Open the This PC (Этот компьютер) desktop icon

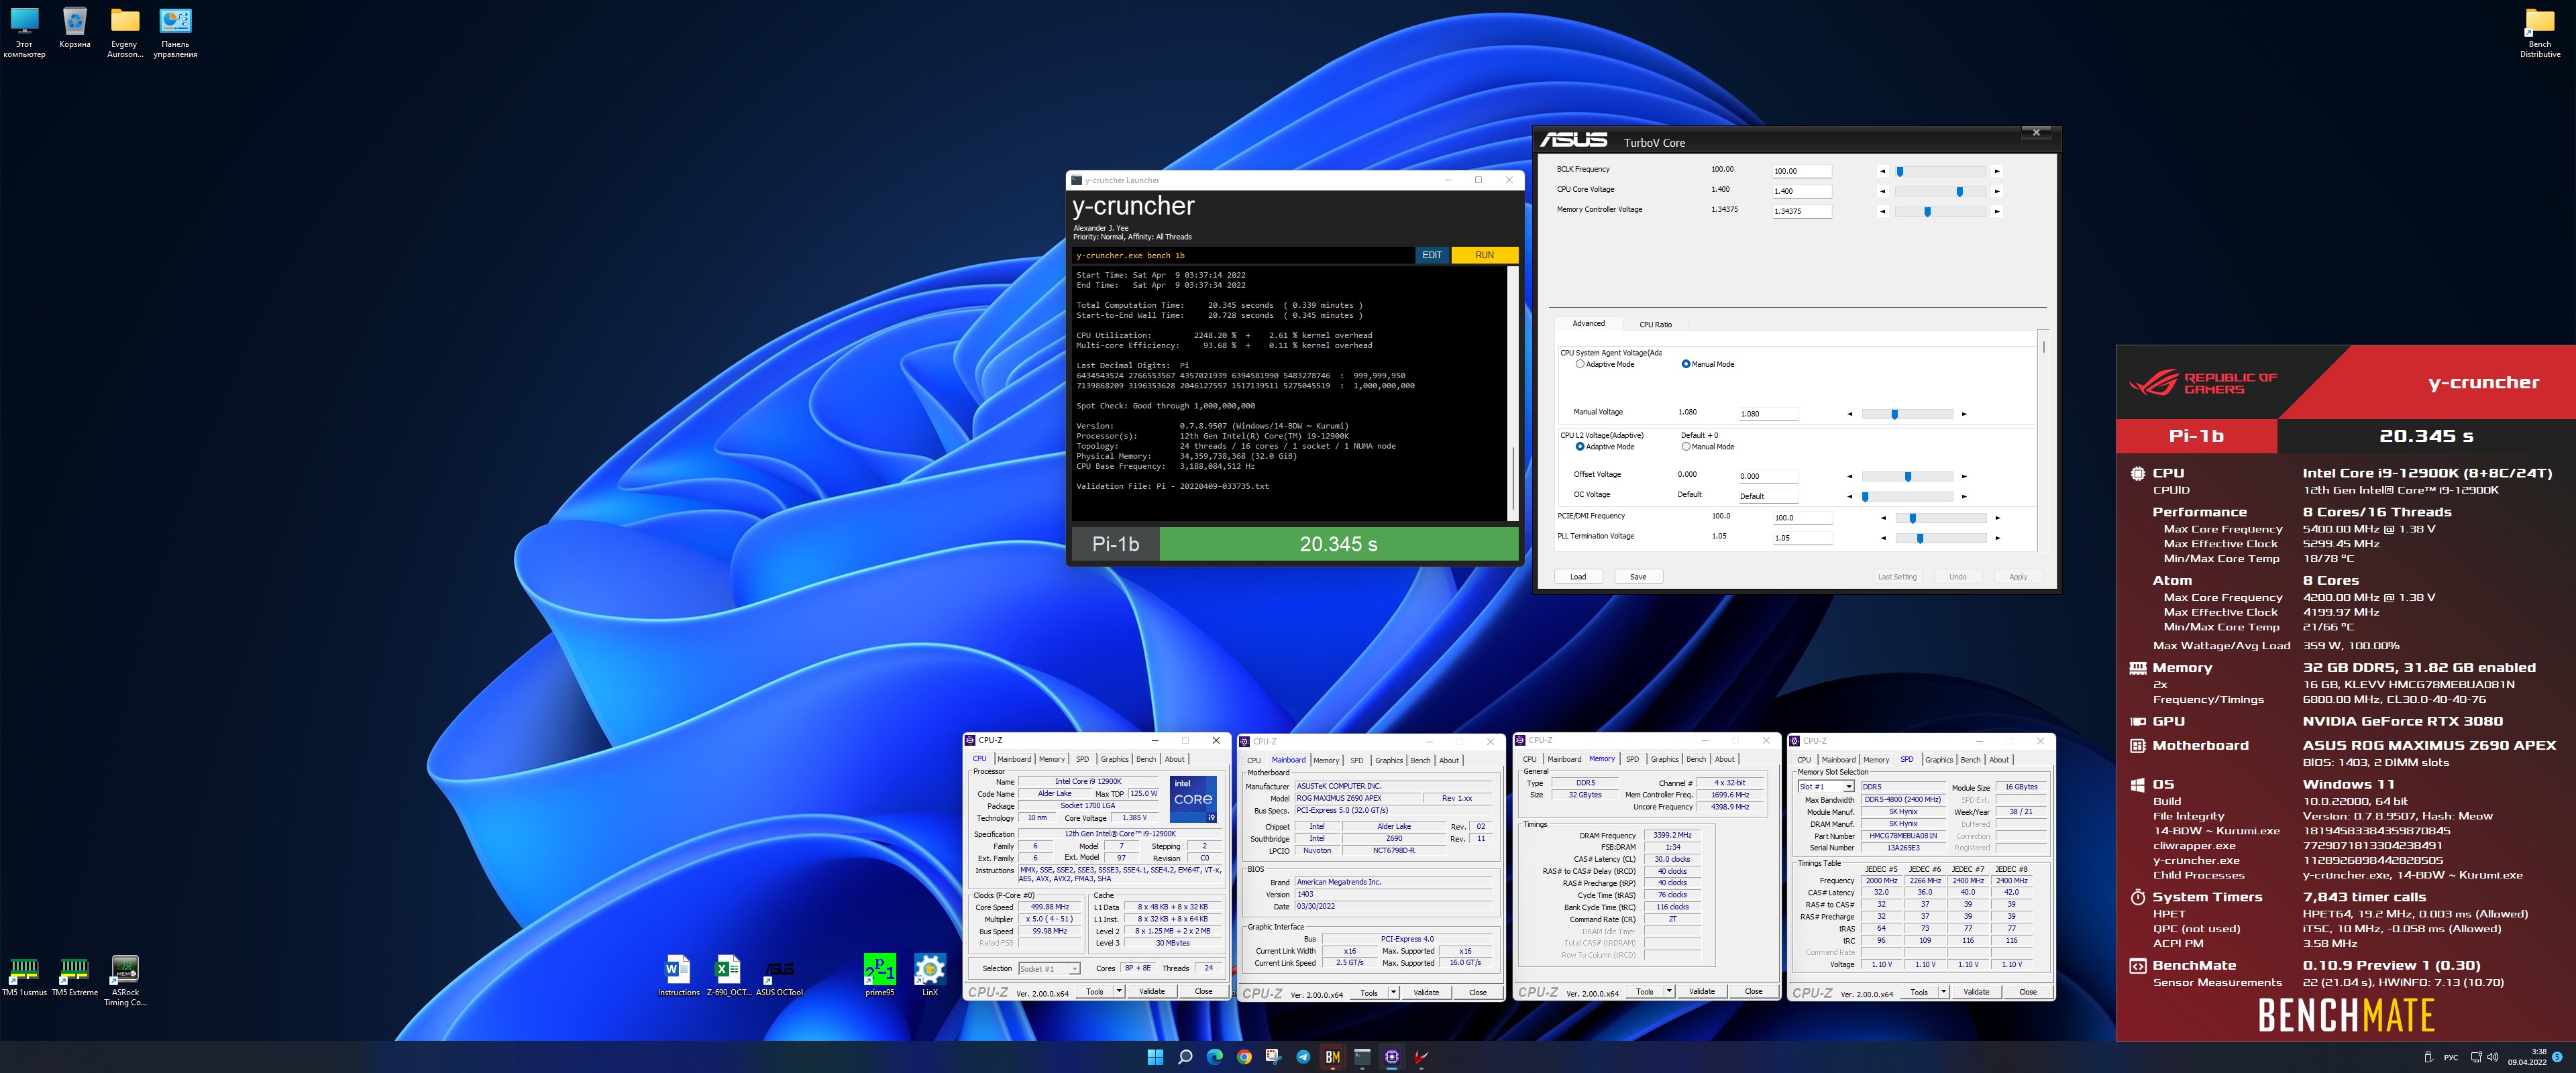pos(24,33)
